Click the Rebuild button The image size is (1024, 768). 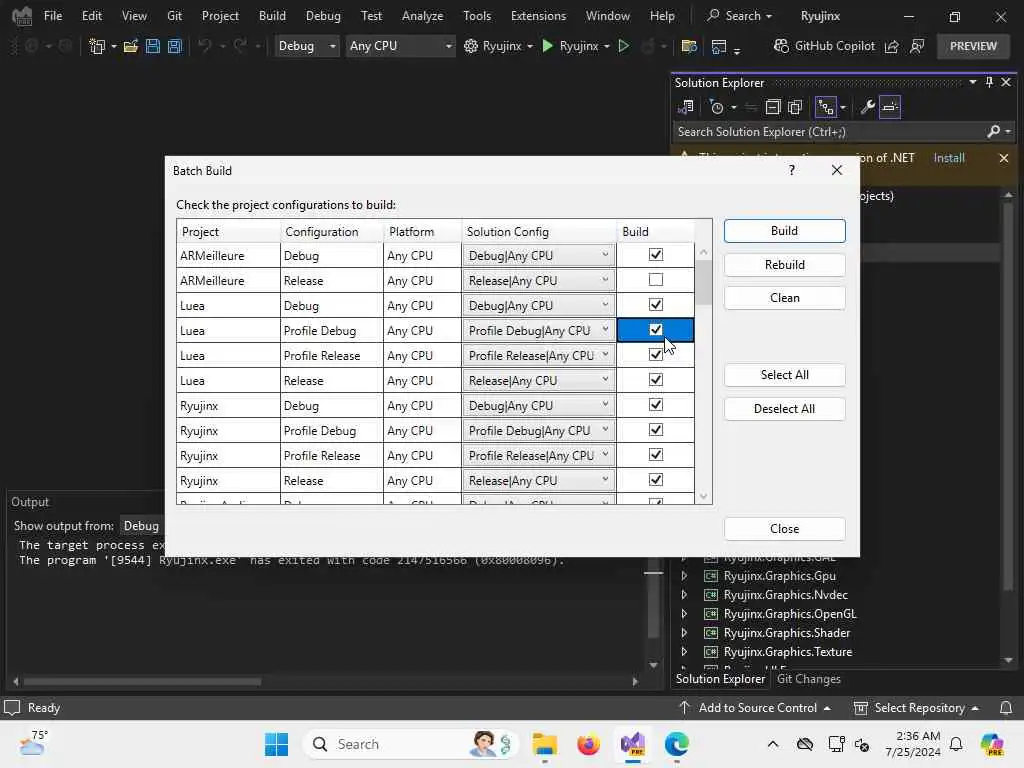tap(784, 264)
